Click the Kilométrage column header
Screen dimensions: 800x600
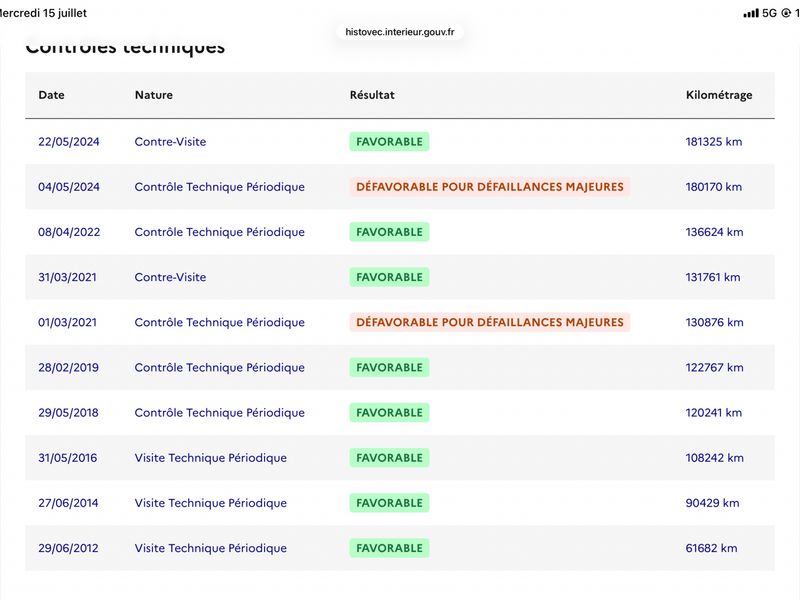719,95
